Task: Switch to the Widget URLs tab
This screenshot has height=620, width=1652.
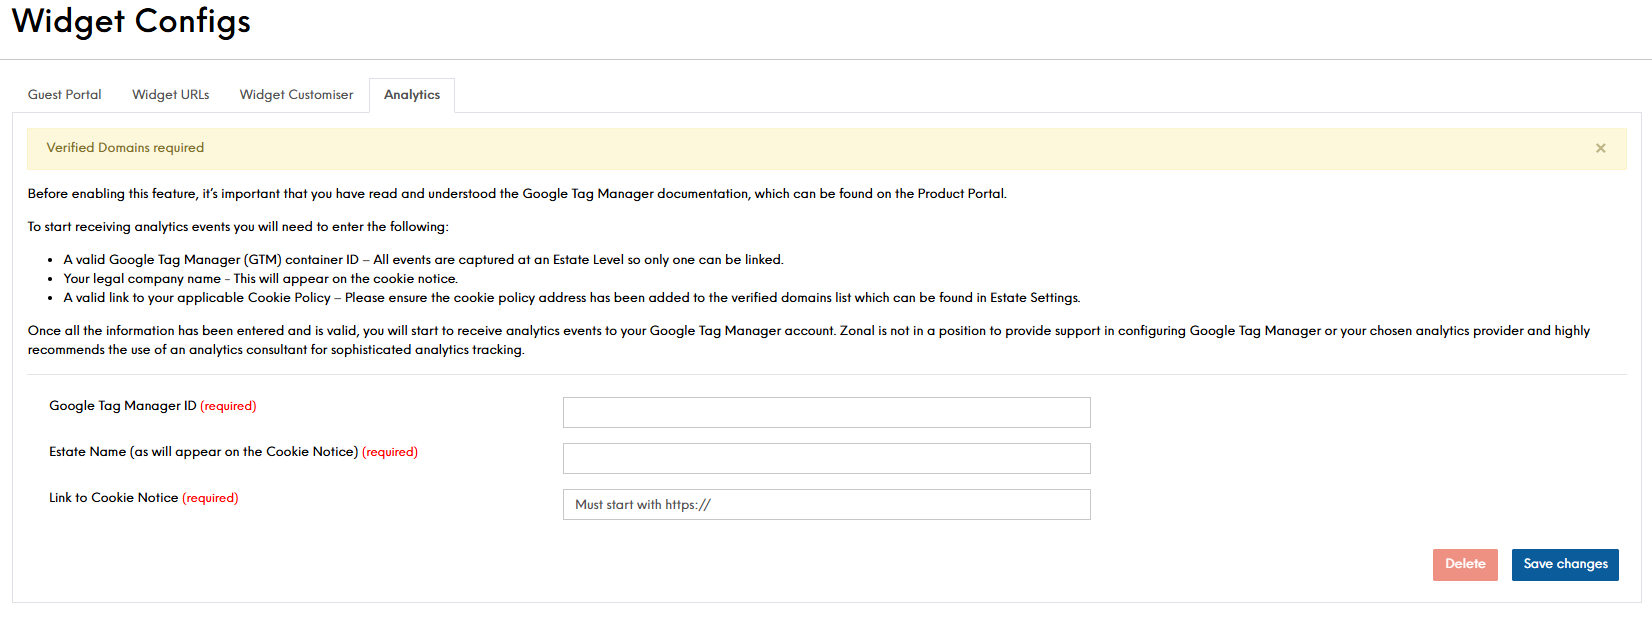Action: 171,95
